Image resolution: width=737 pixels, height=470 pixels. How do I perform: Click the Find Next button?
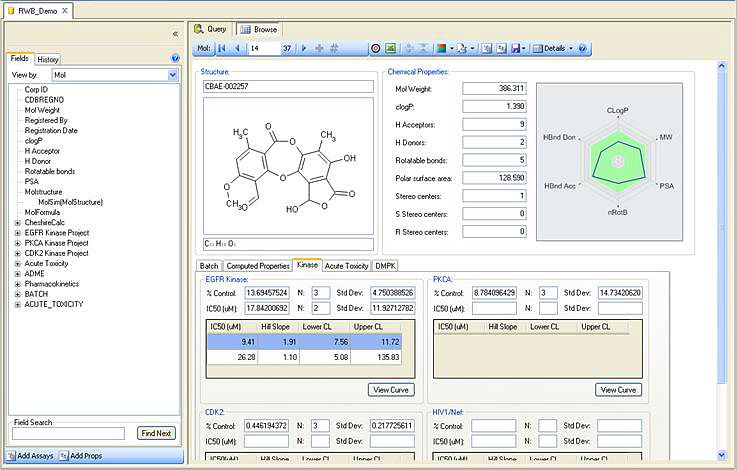[156, 433]
